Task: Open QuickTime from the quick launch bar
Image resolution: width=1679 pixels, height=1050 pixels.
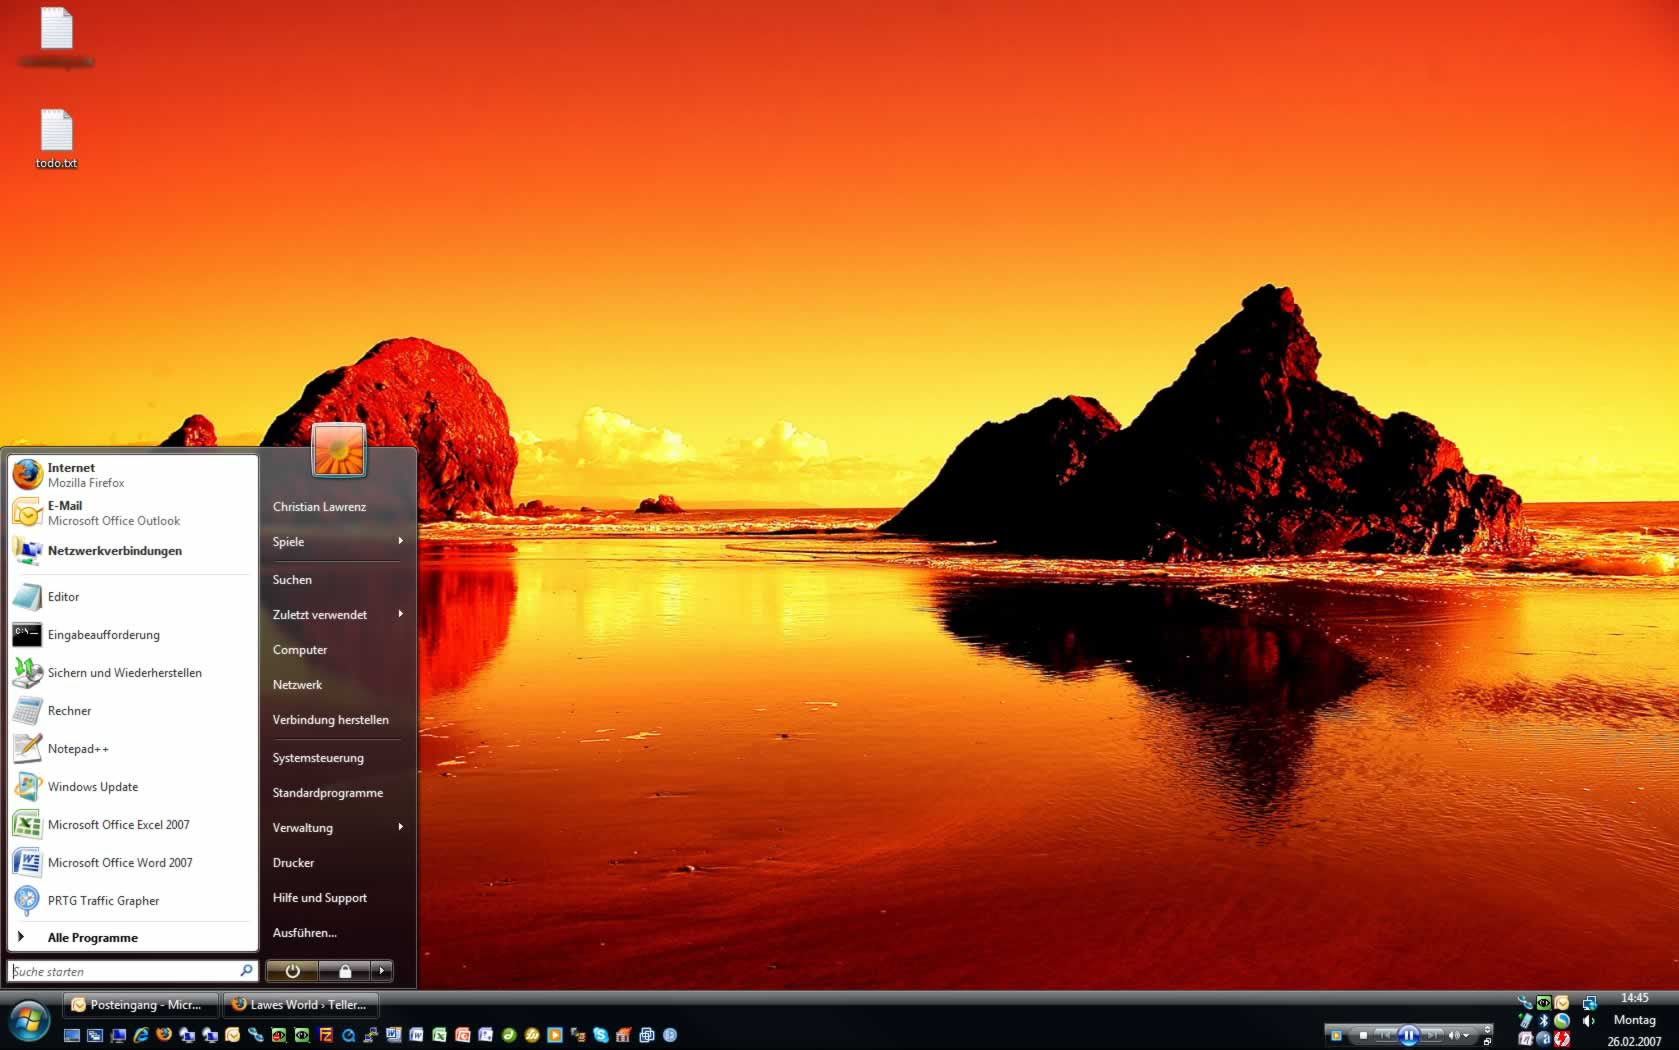Action: (x=347, y=1035)
